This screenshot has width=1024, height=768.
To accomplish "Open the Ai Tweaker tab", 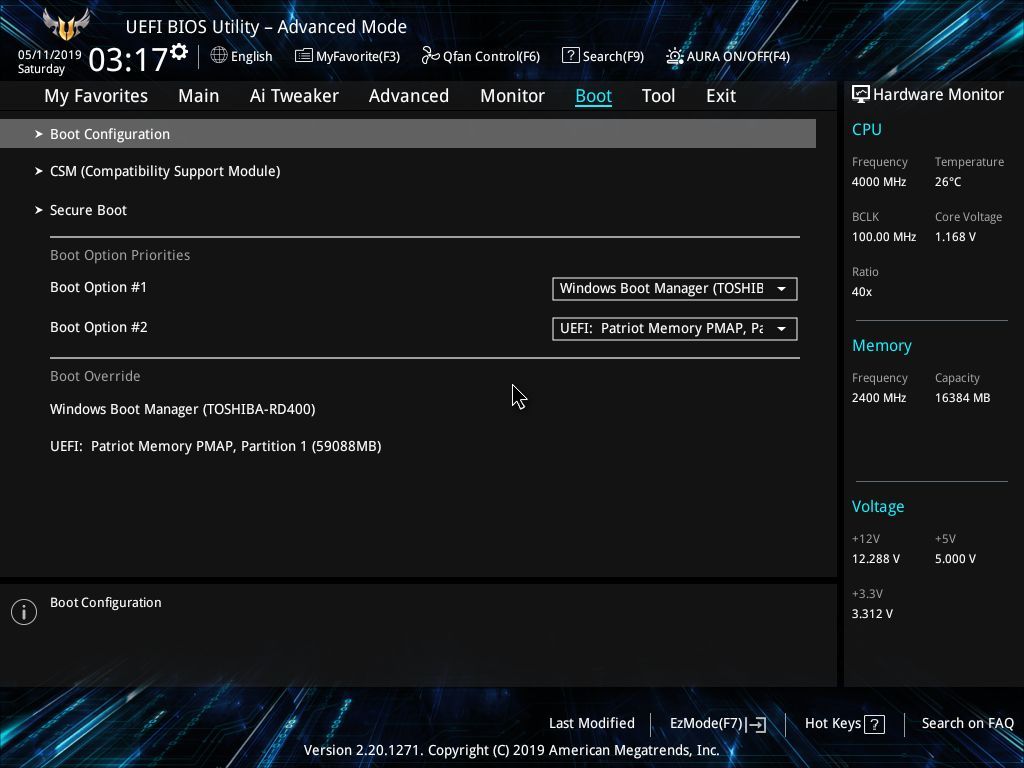I will tap(294, 96).
